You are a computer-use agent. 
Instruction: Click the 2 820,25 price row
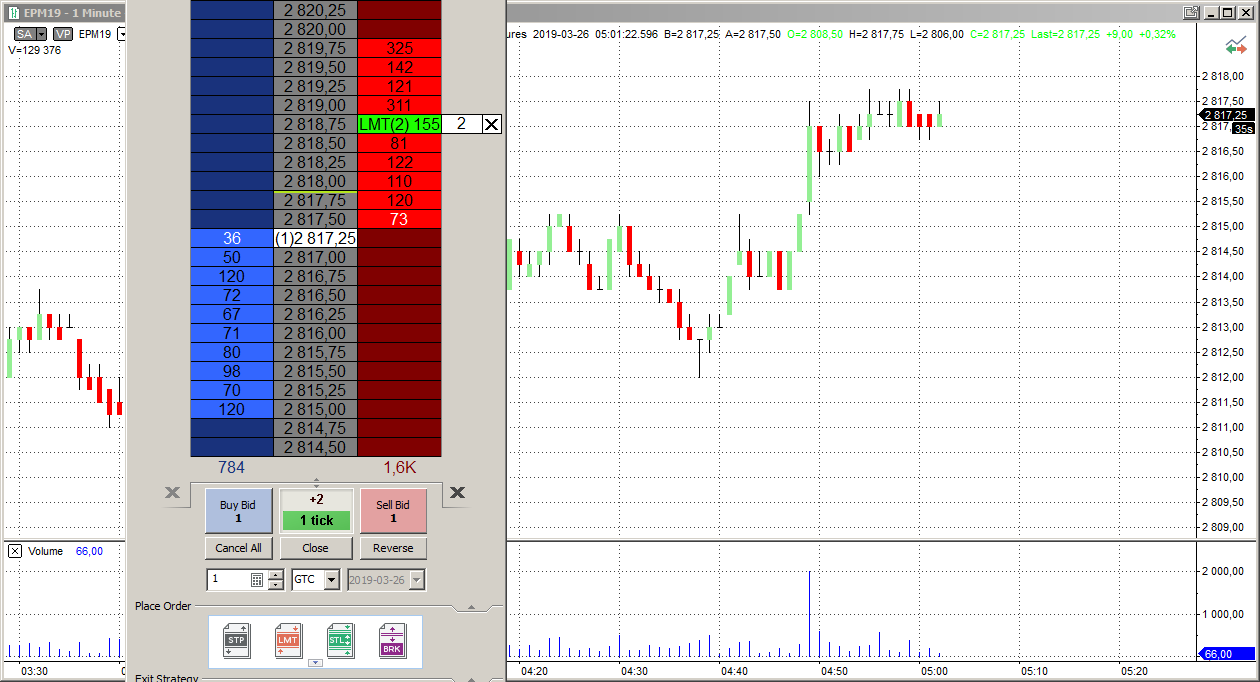click(x=315, y=9)
